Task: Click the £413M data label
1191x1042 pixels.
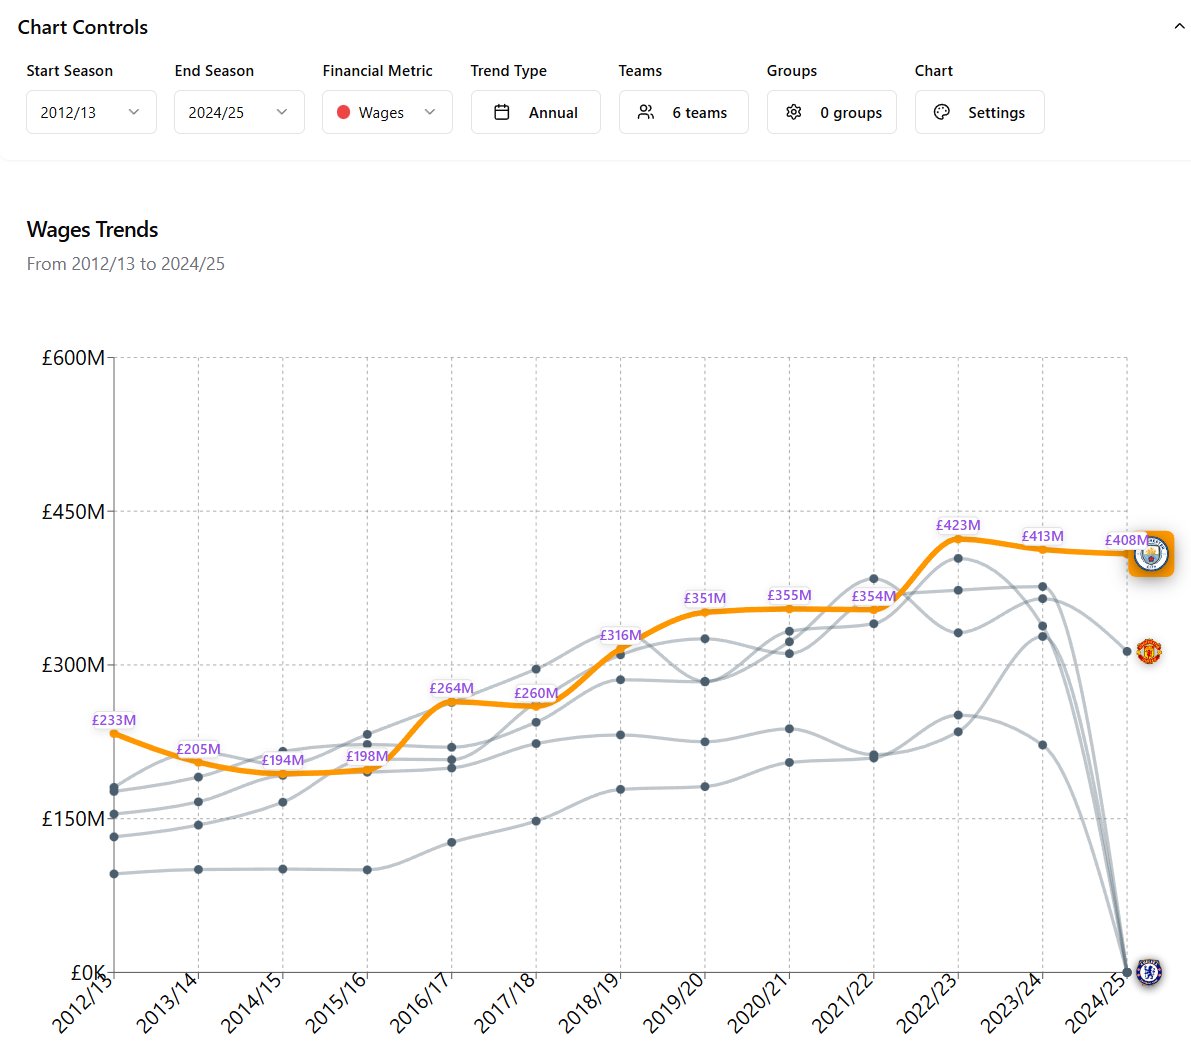Action: [1042, 536]
